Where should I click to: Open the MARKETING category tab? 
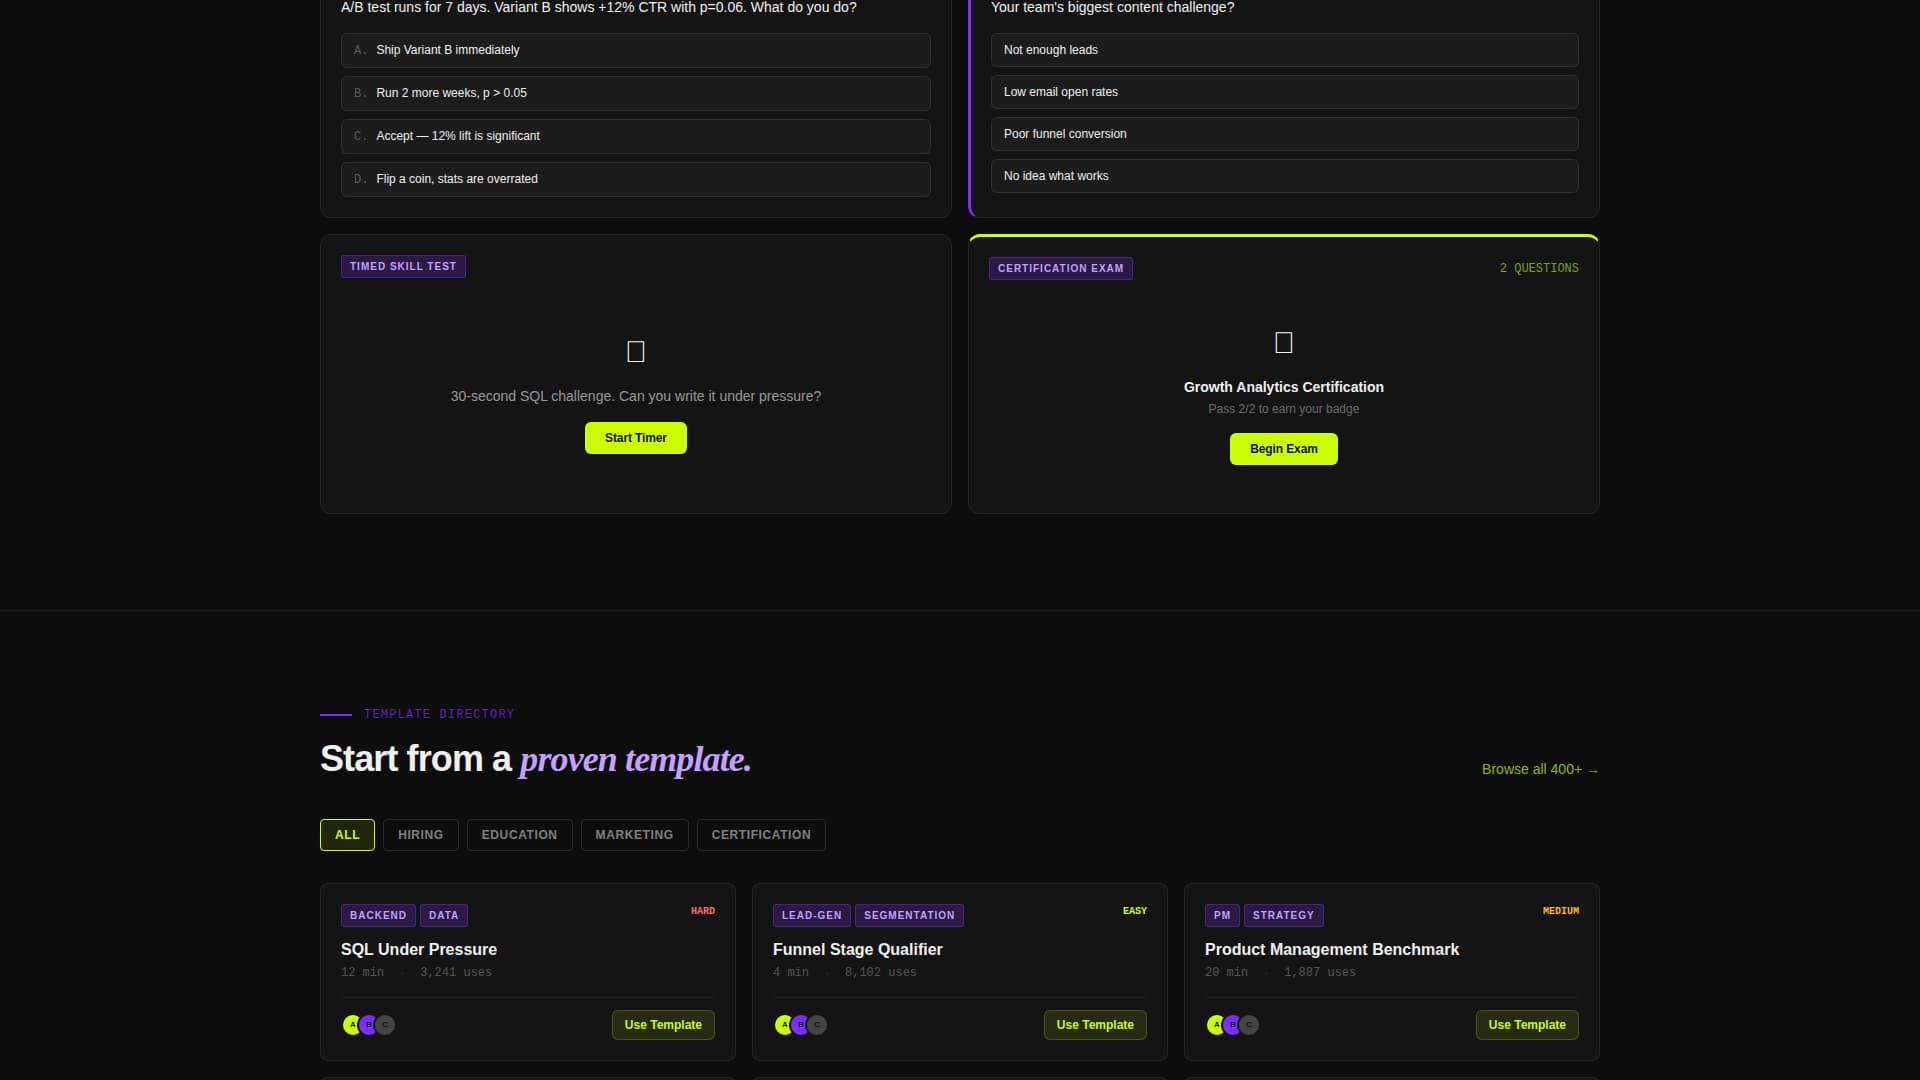pos(634,834)
